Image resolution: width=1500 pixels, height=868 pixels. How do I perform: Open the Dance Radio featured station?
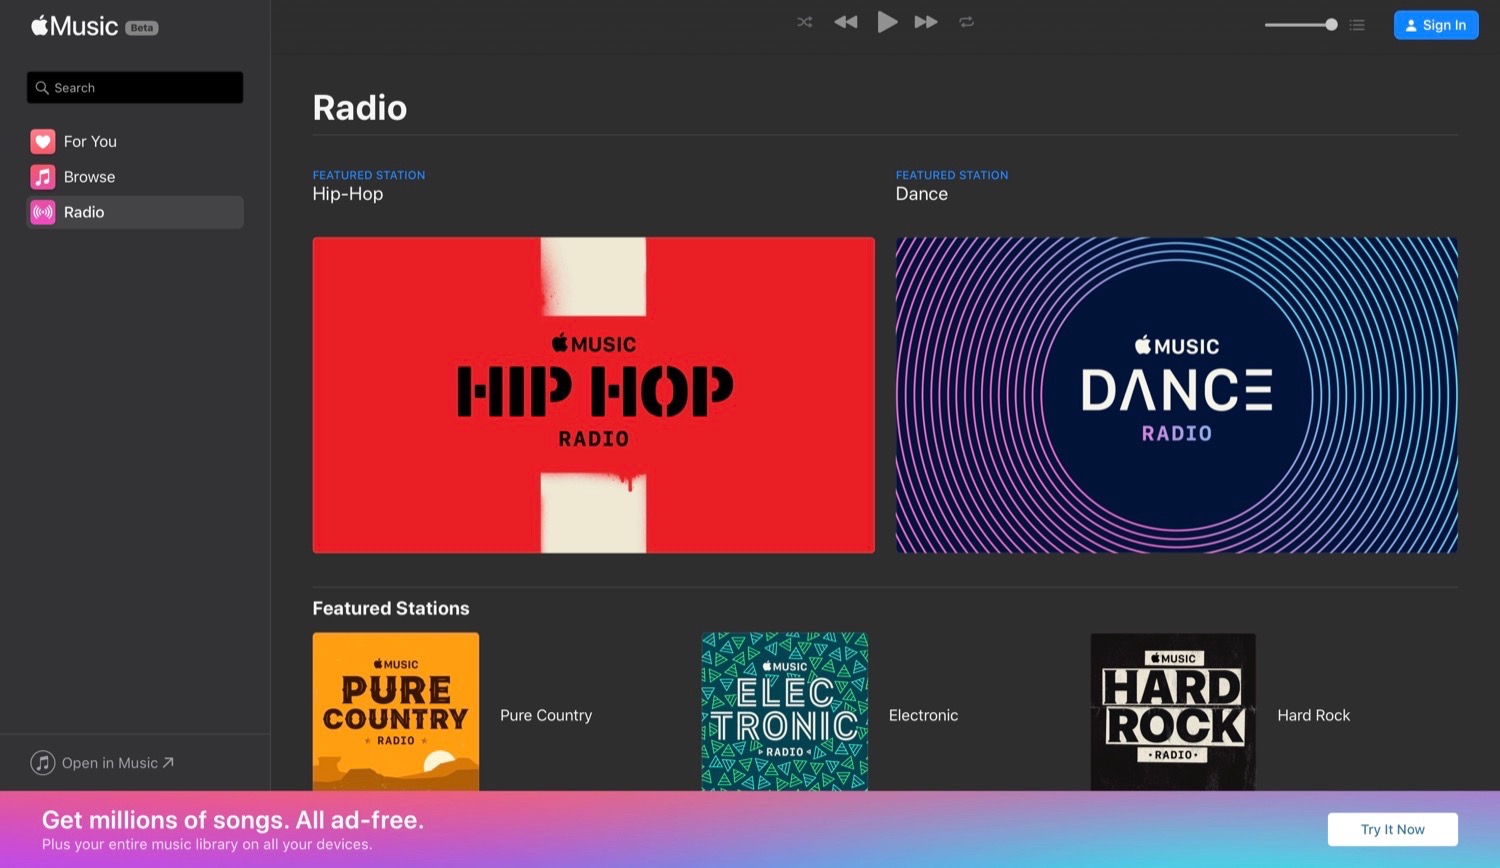pyautogui.click(x=1177, y=395)
